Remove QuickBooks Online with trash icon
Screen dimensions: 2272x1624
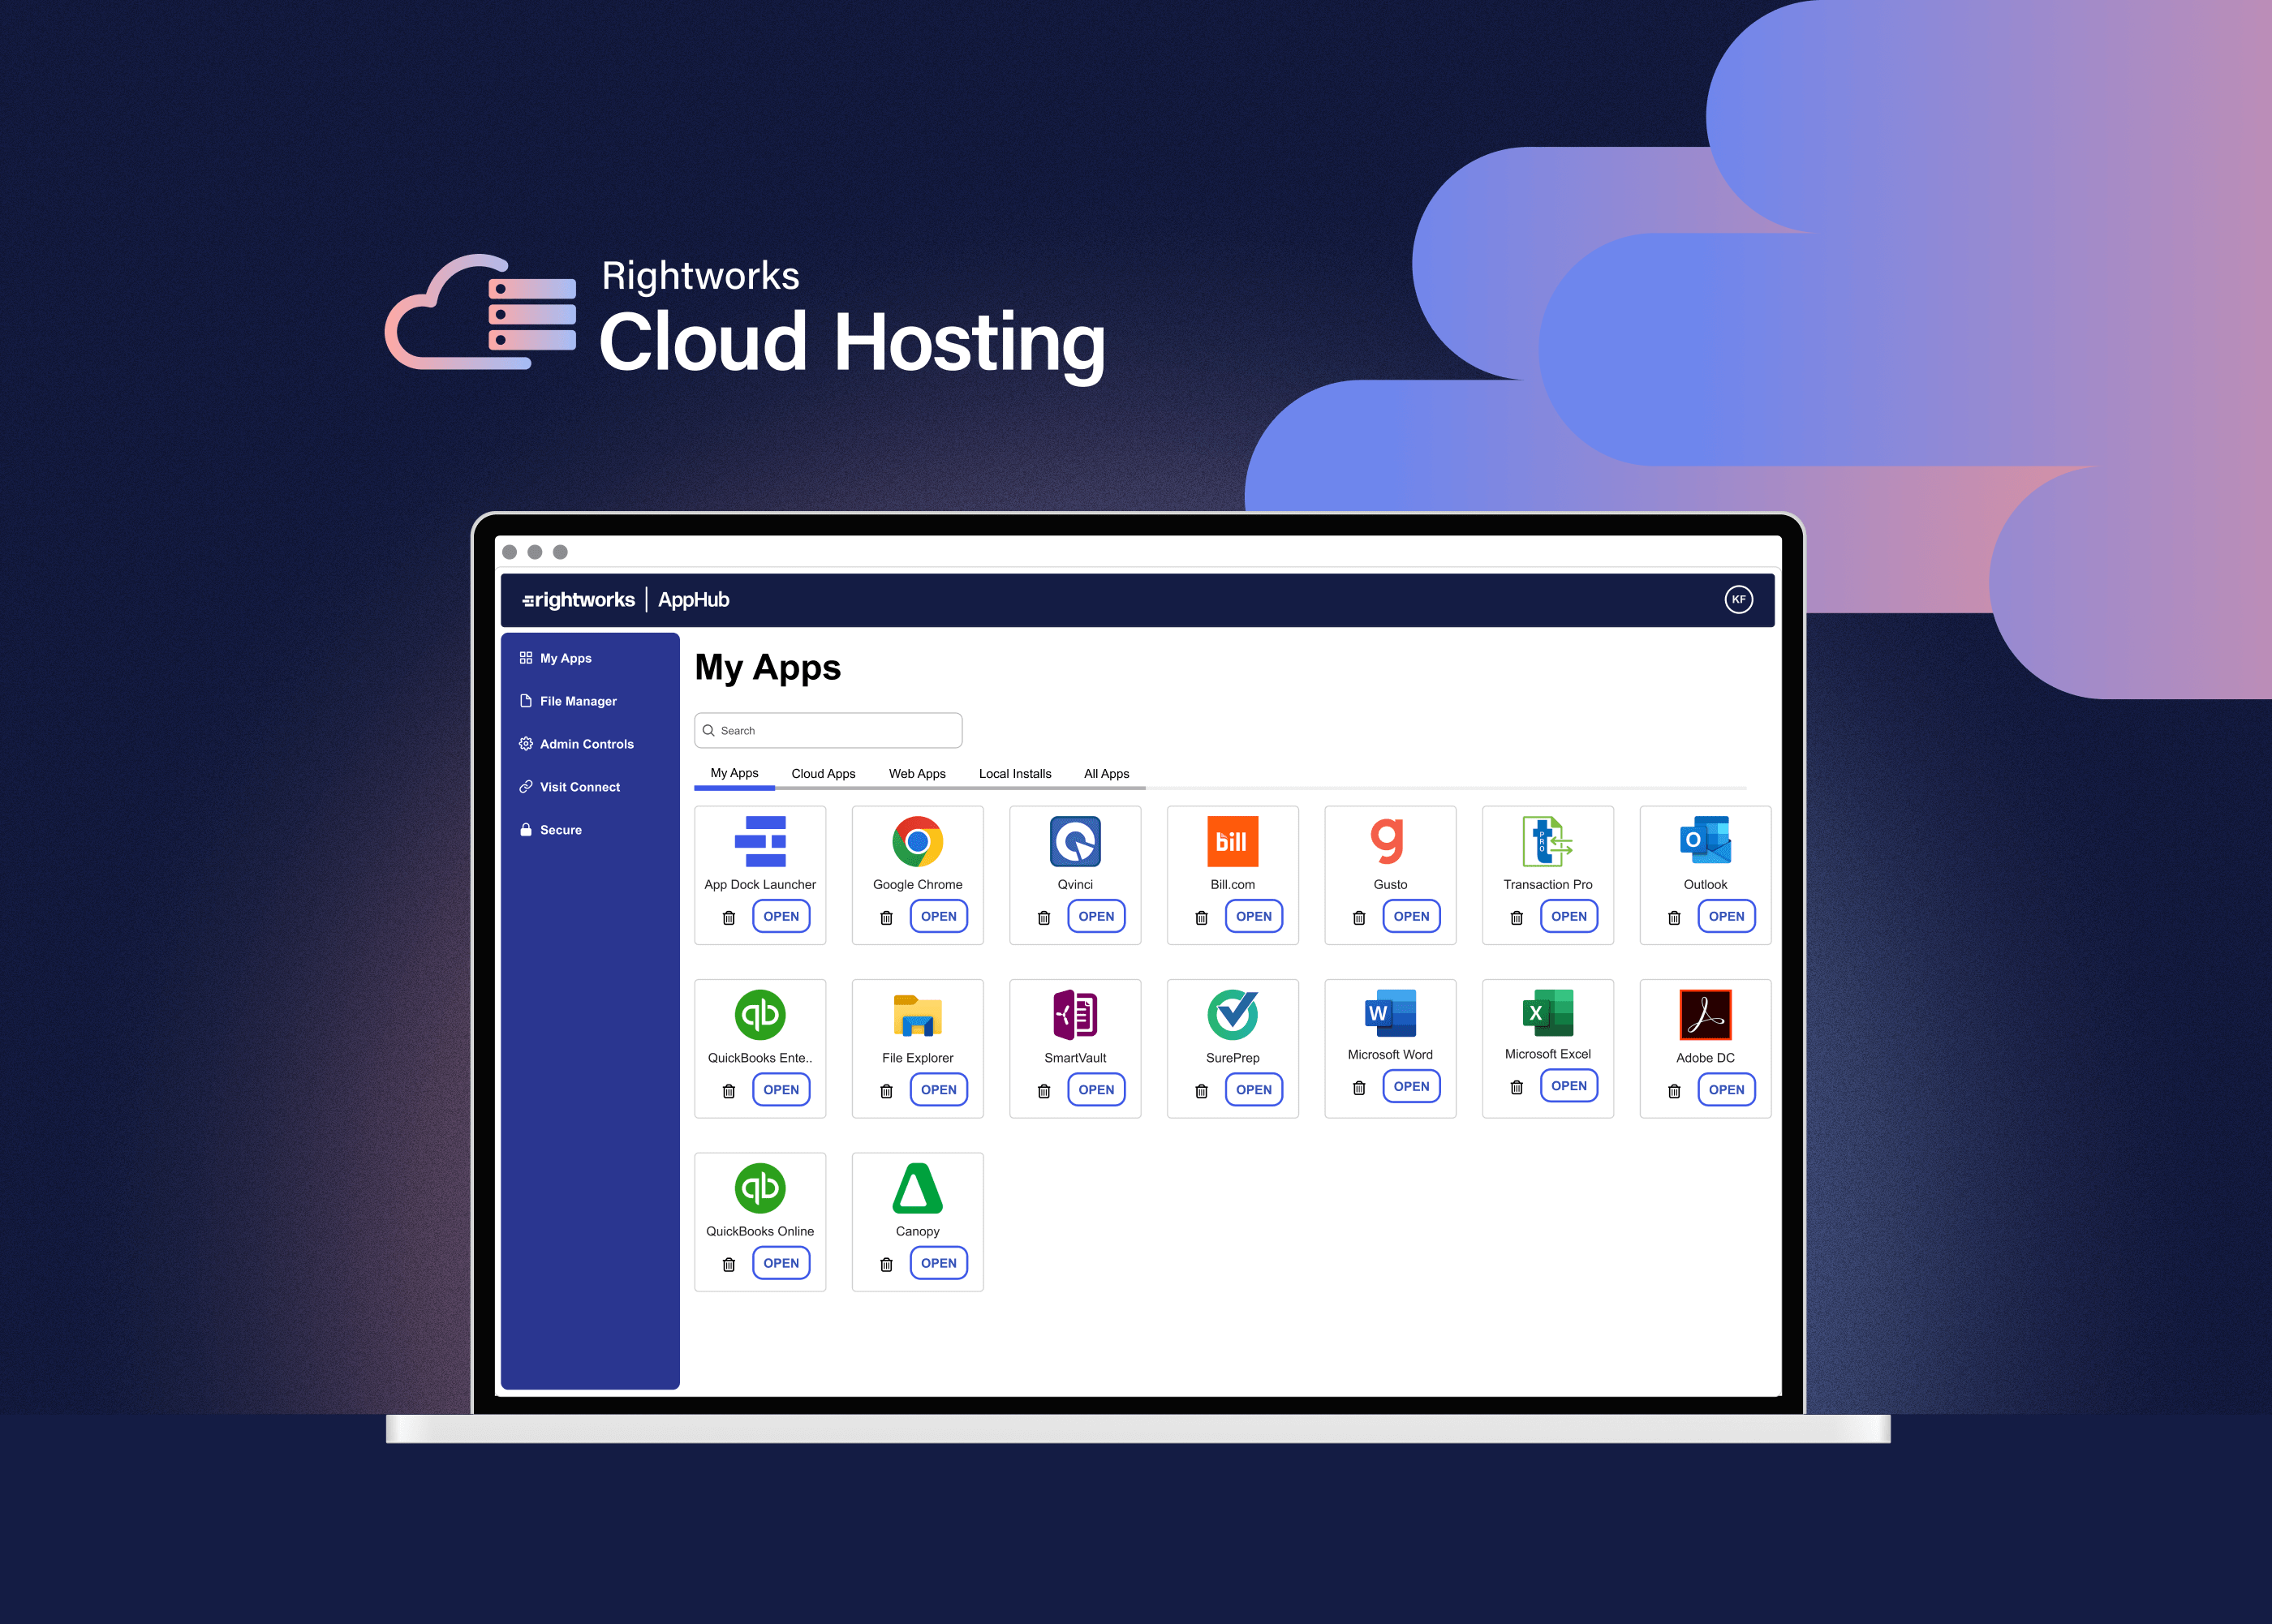(729, 1264)
